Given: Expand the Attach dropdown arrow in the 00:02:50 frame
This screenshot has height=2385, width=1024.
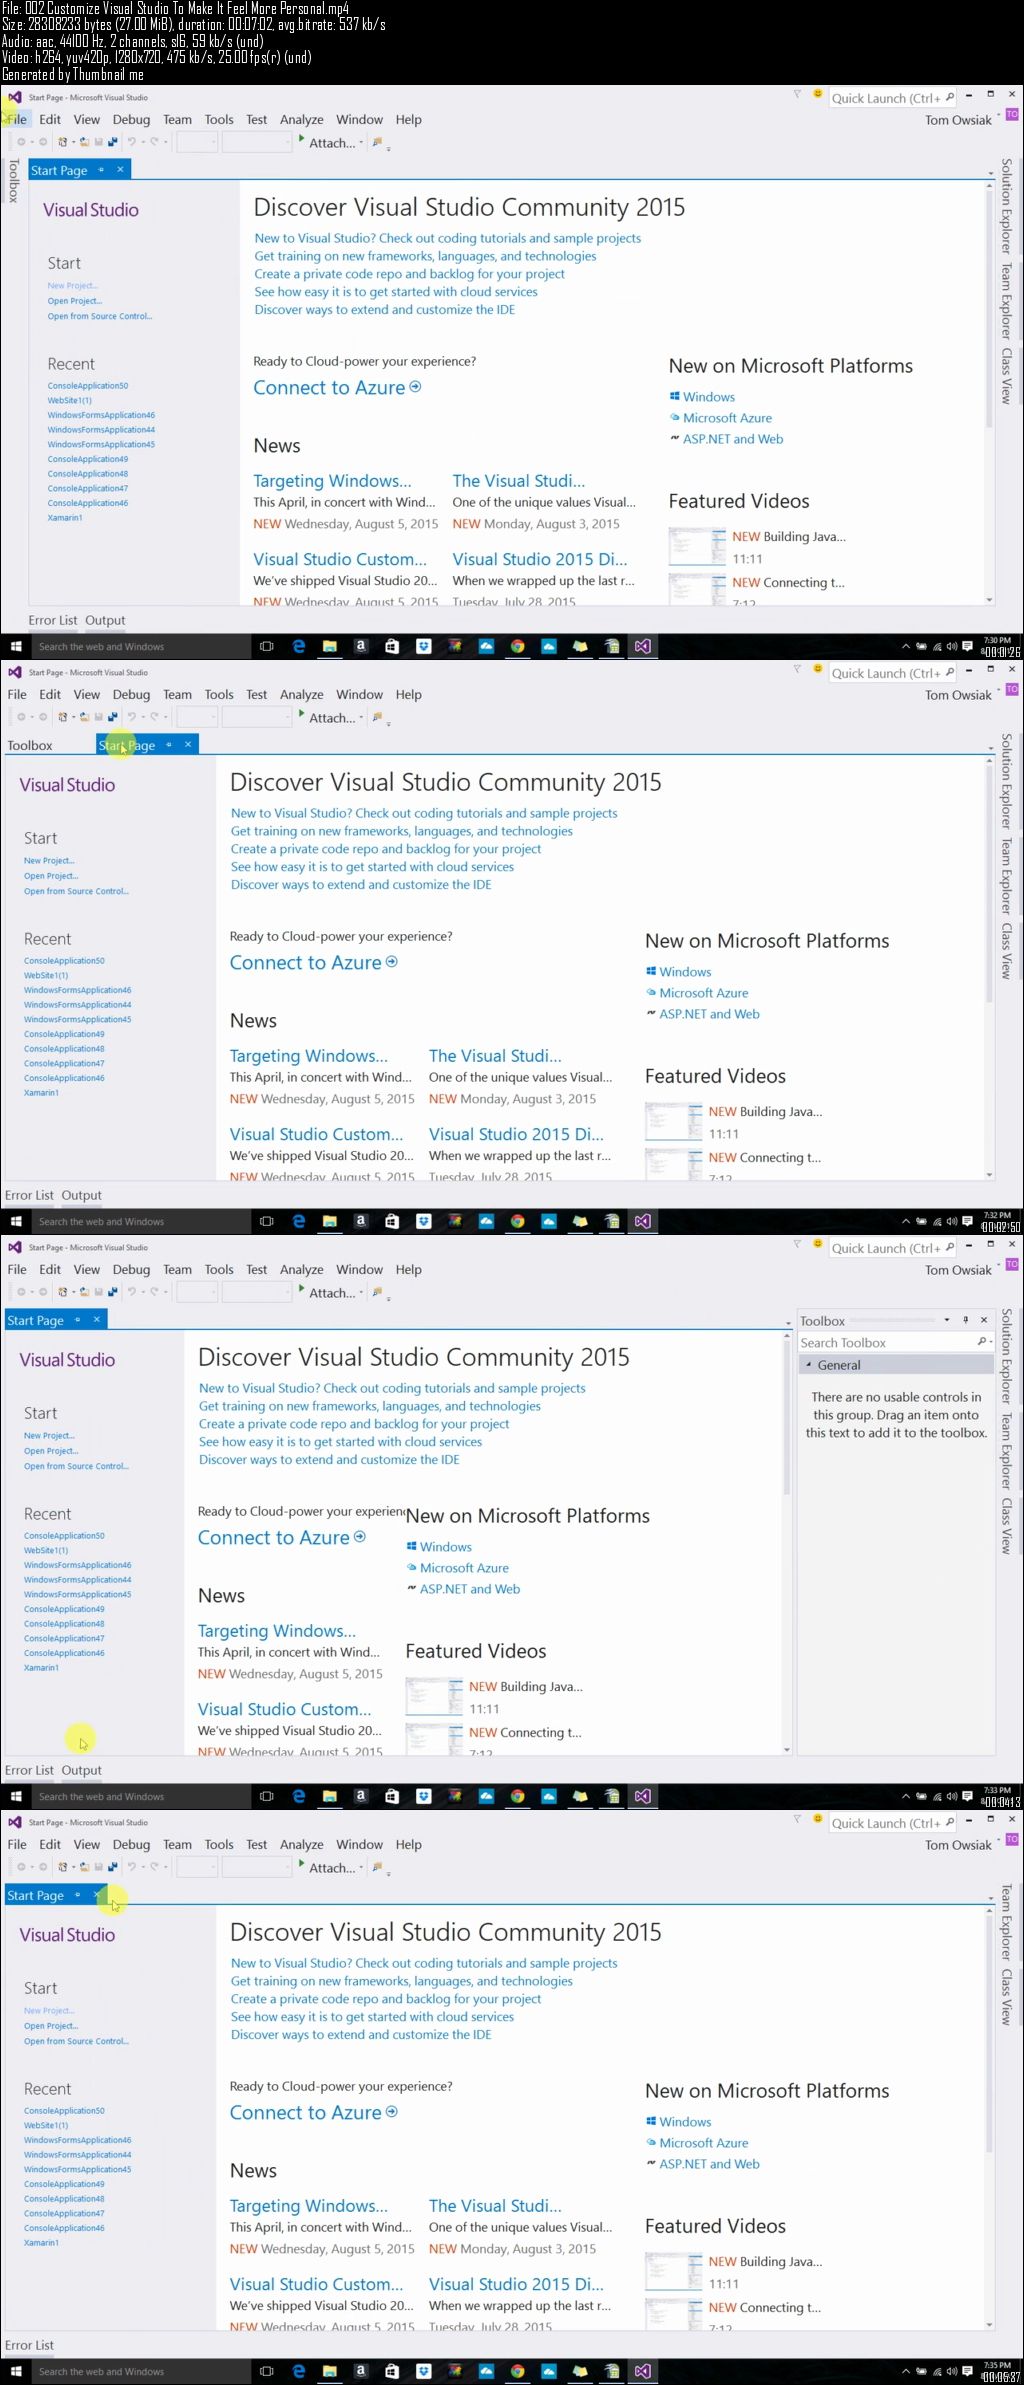Looking at the screenshot, I should point(361,718).
